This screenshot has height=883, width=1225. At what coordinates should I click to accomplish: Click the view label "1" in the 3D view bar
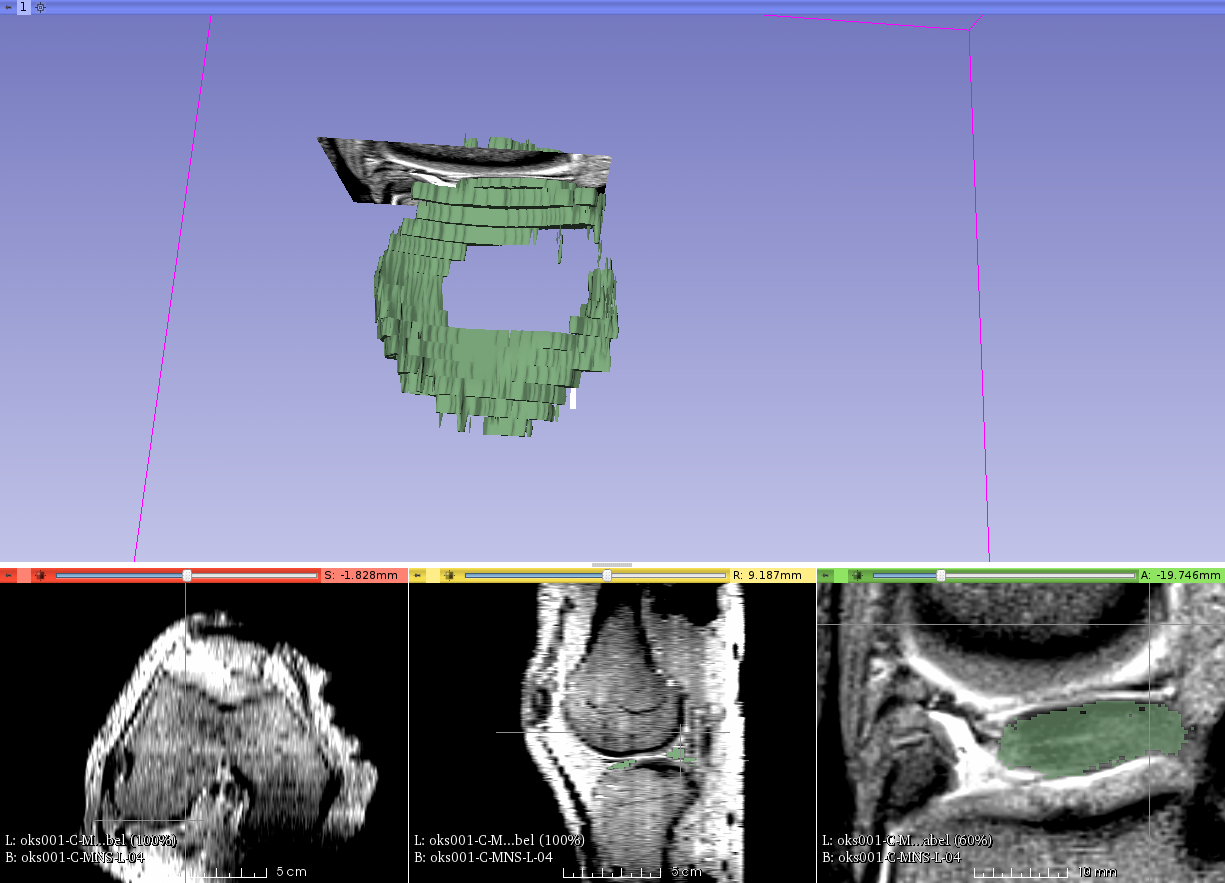tap(23, 7)
